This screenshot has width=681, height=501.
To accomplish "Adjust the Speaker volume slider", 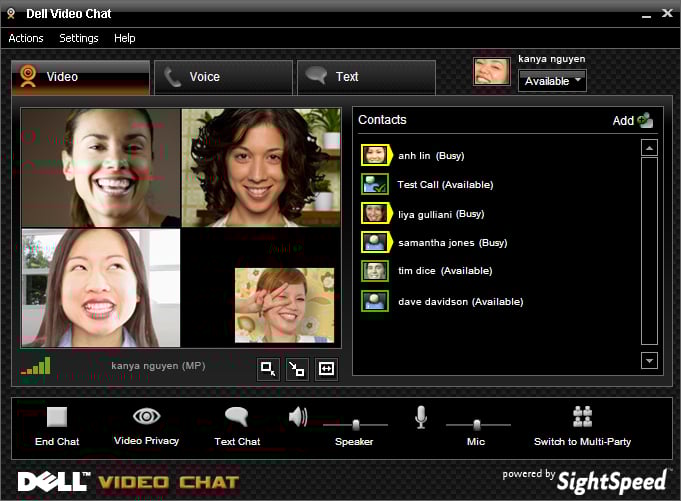I will pos(355,425).
